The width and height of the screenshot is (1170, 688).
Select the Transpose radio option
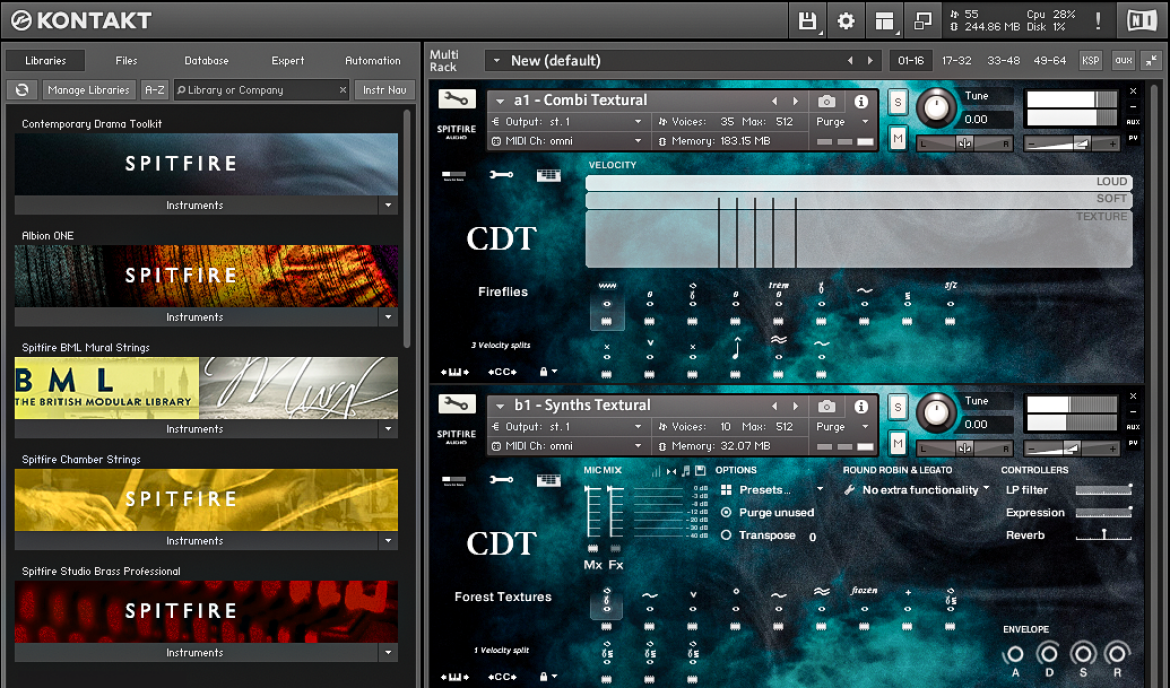click(726, 535)
